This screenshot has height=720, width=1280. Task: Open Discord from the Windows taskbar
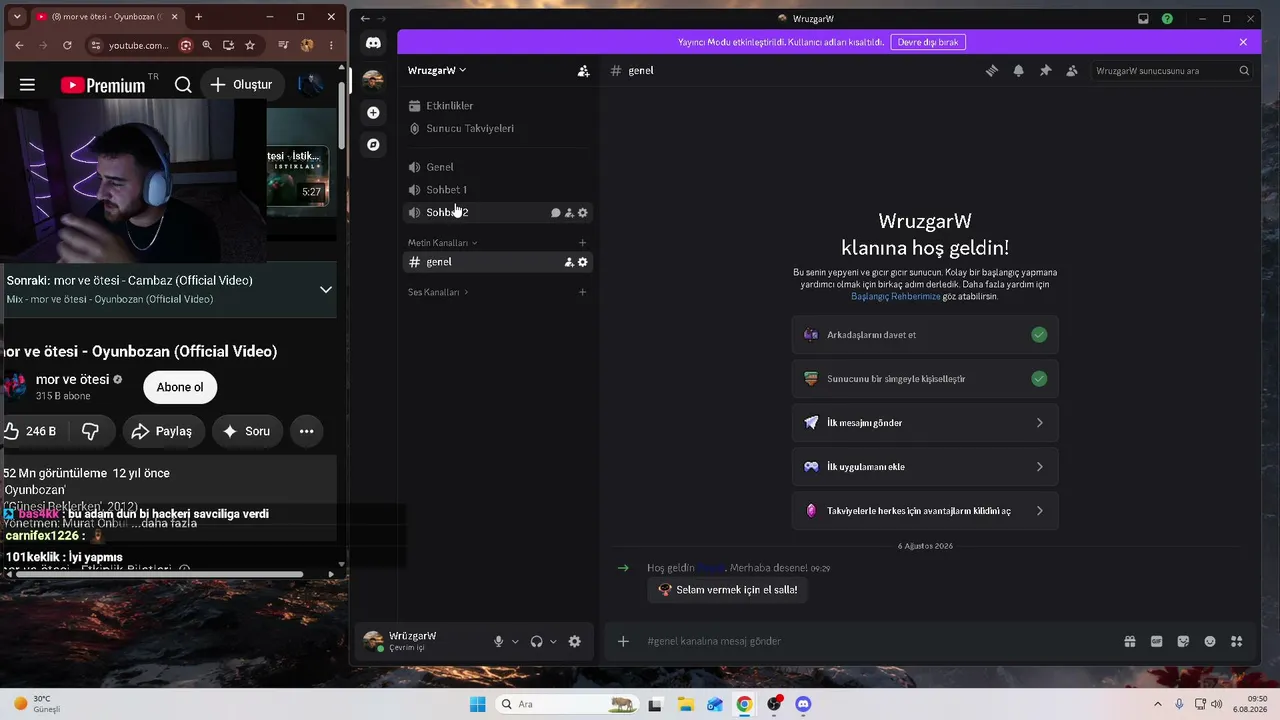pyautogui.click(x=803, y=705)
